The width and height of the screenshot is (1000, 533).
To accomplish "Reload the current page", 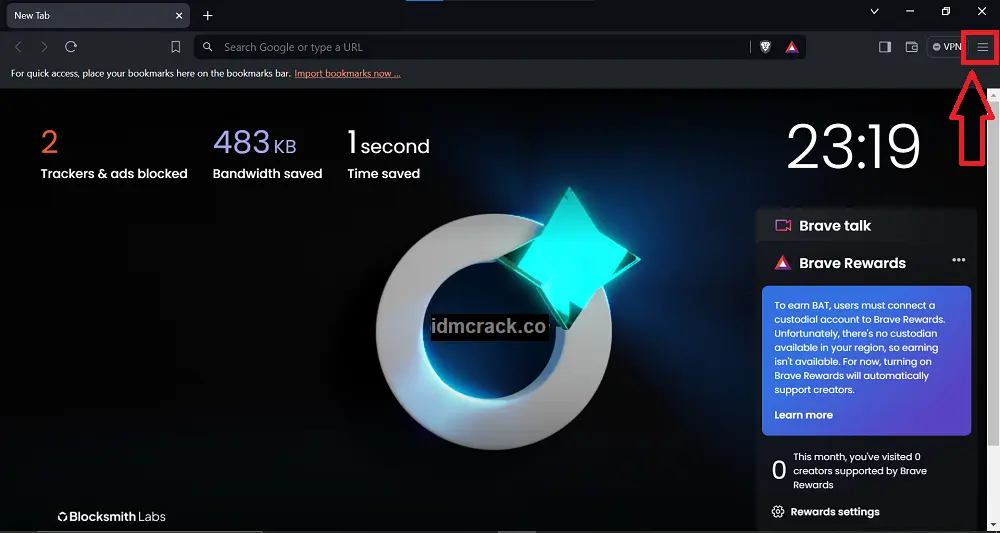I will pyautogui.click(x=71, y=47).
